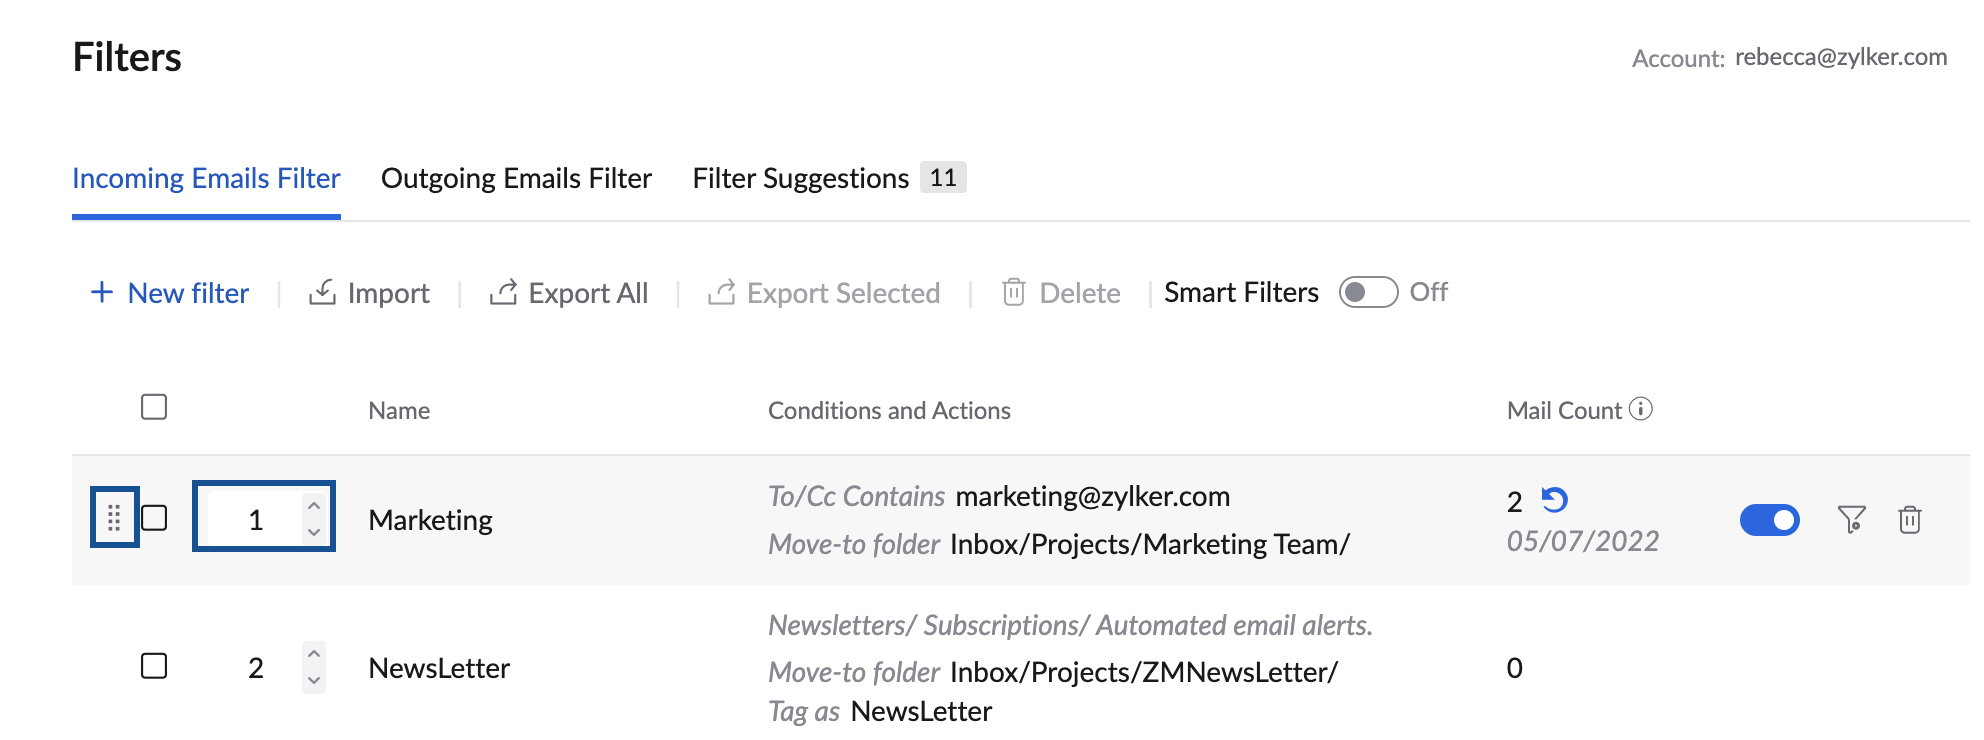Open the Filter Suggestions tab

pyautogui.click(x=798, y=178)
